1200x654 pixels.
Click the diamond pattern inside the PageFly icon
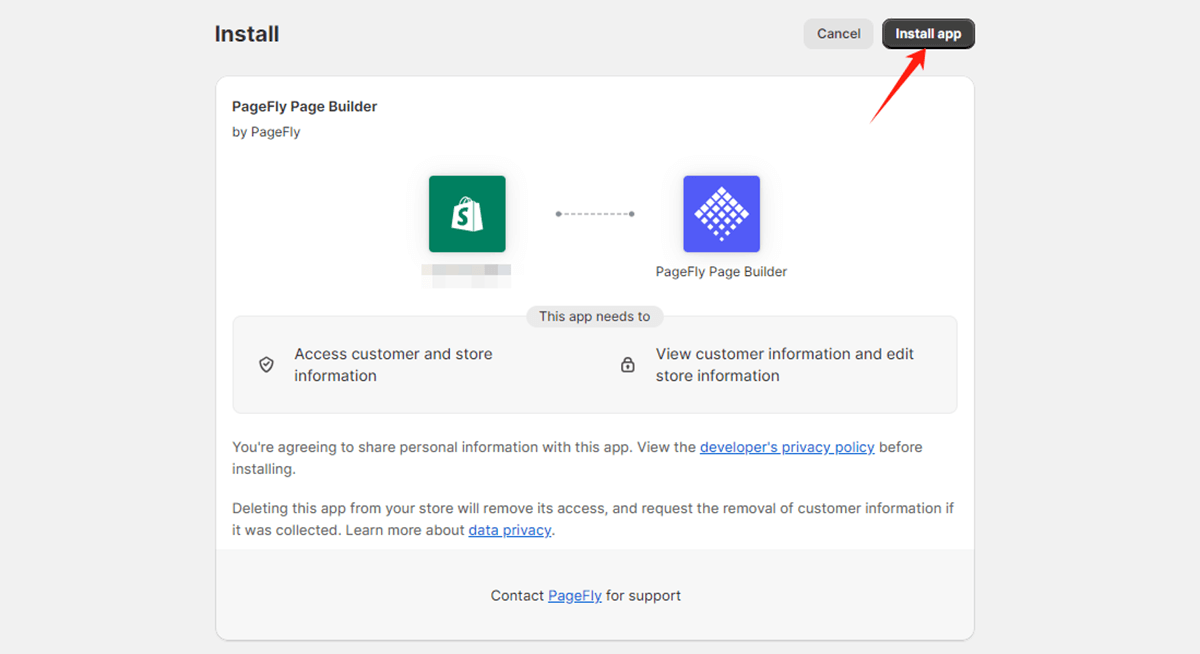(721, 213)
